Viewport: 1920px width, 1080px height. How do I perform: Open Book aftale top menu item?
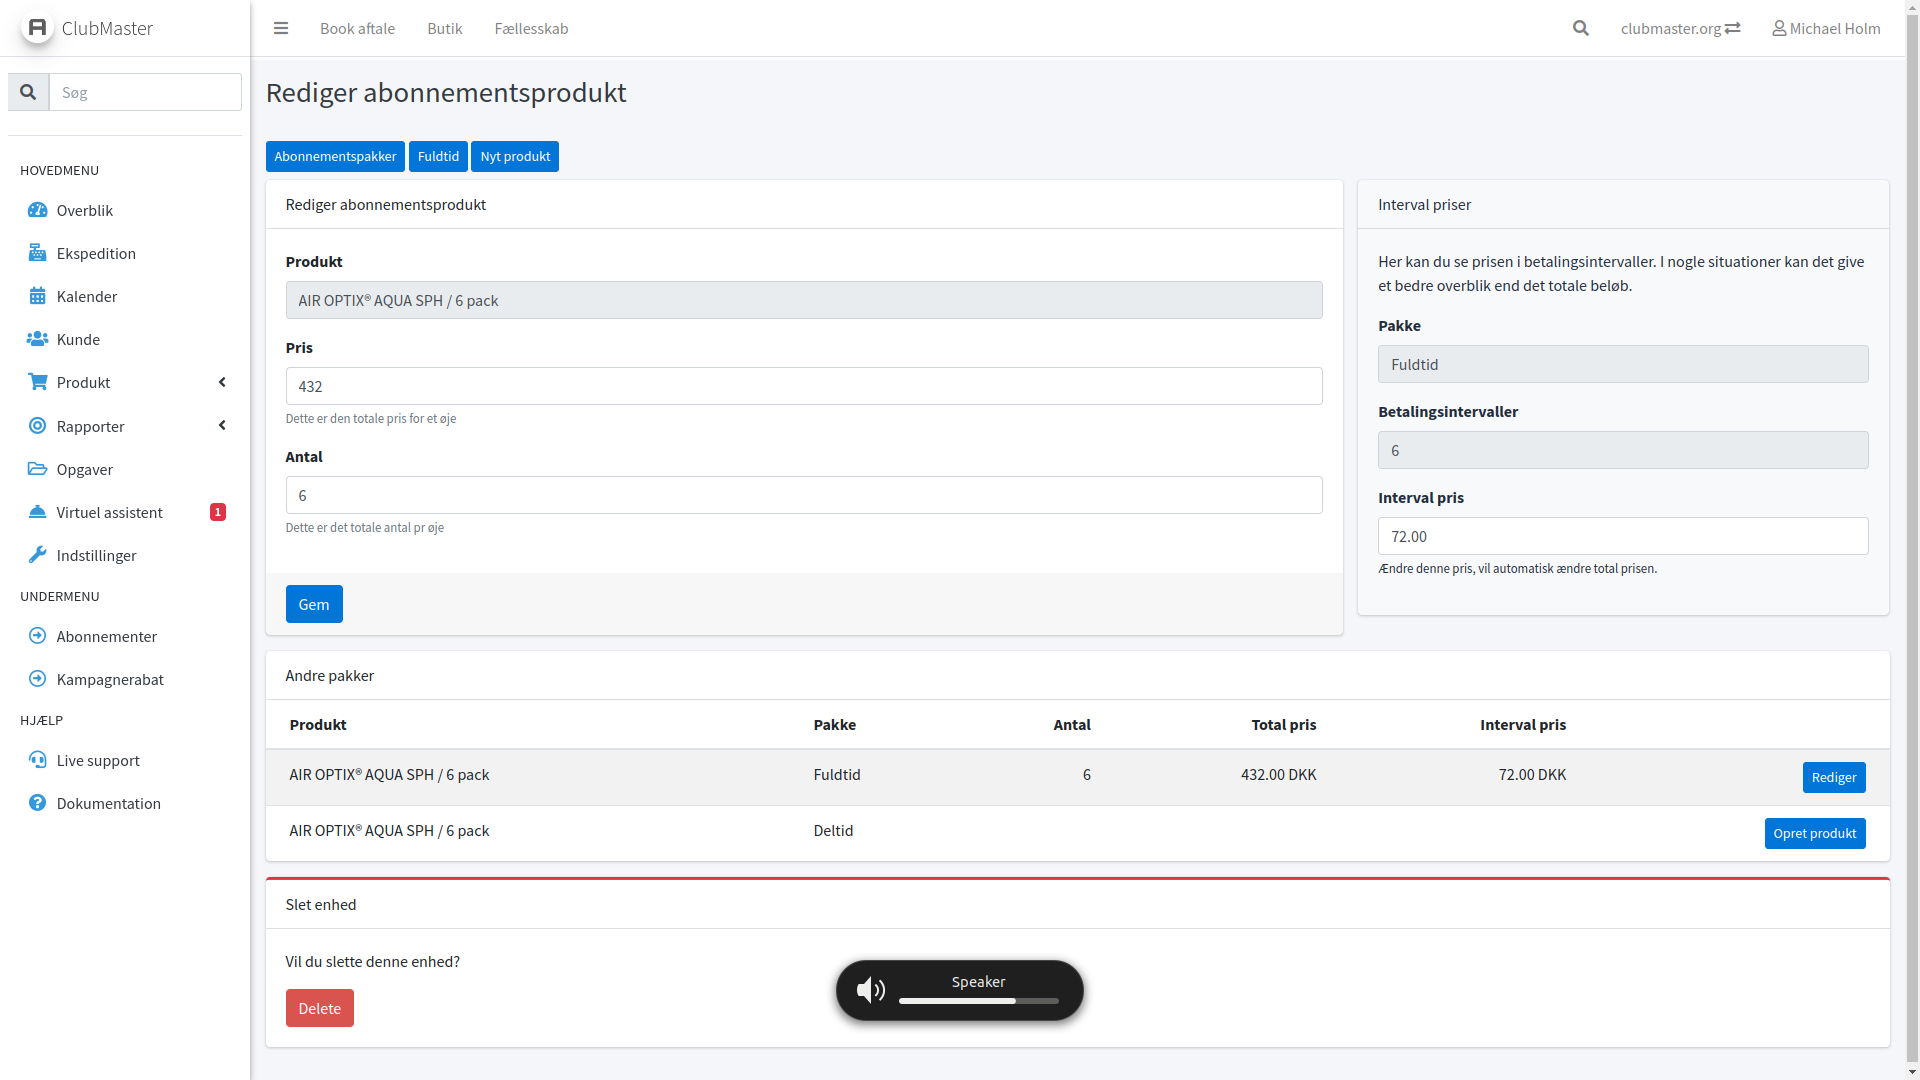(357, 28)
